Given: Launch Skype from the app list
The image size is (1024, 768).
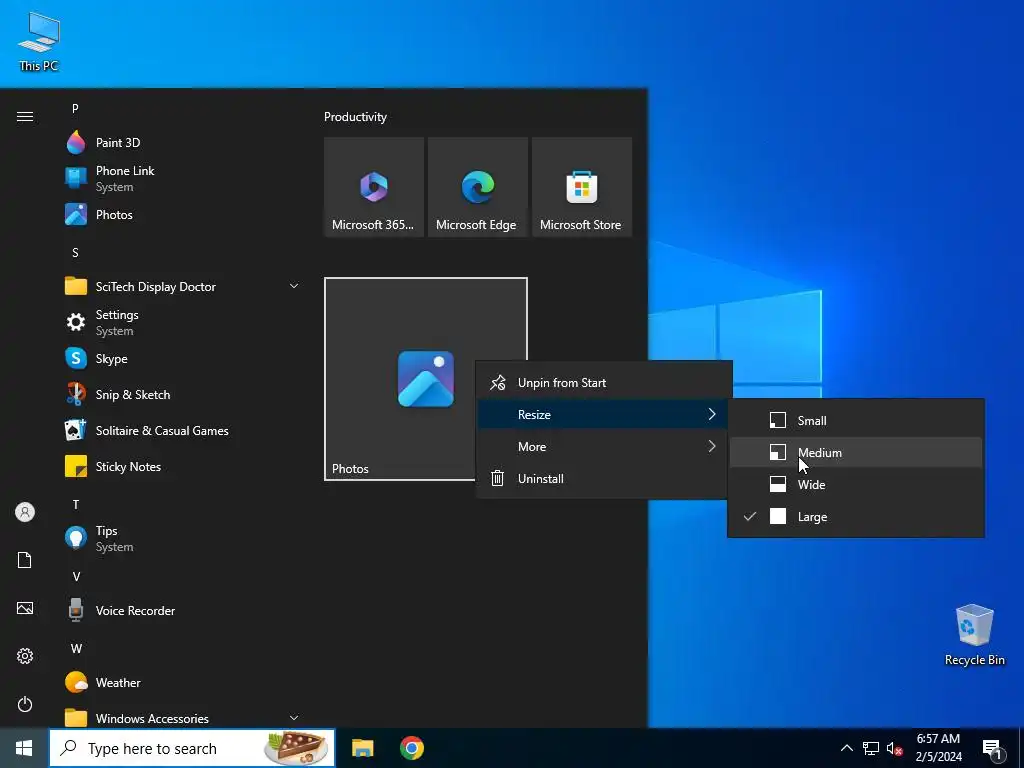Looking at the screenshot, I should [x=183, y=359].
